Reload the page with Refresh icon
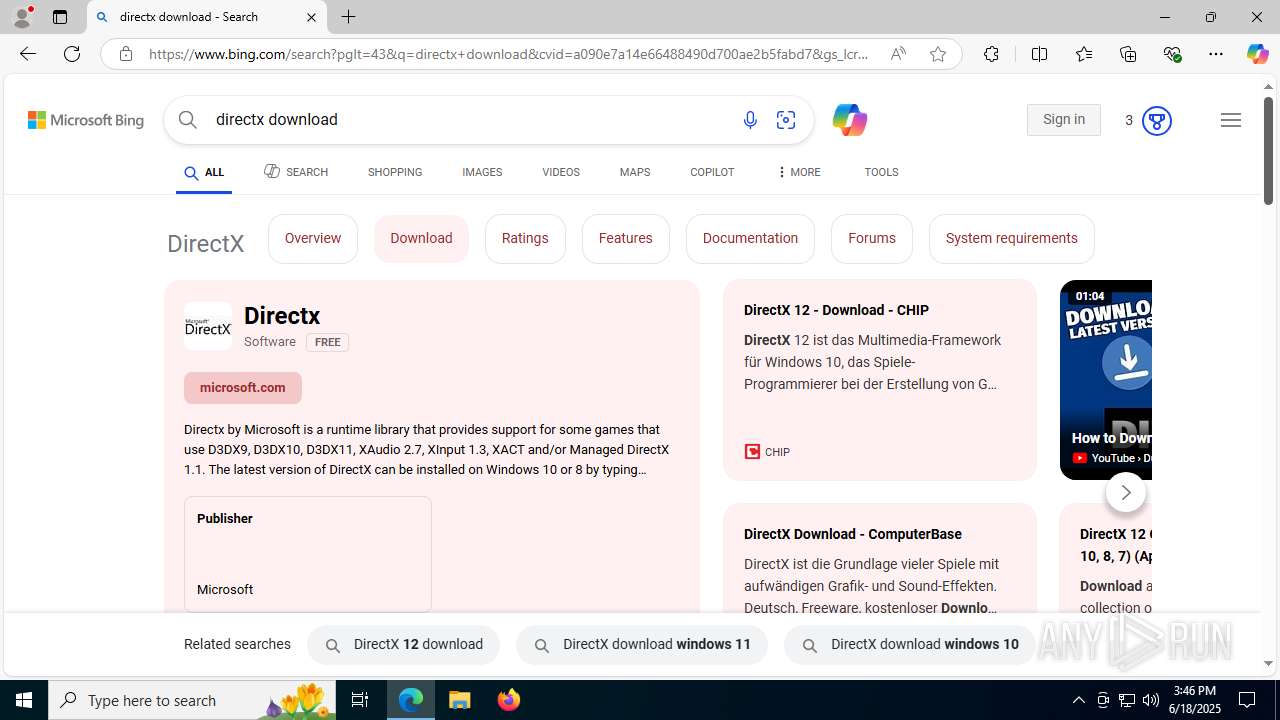This screenshot has width=1280, height=720. pos(72,54)
